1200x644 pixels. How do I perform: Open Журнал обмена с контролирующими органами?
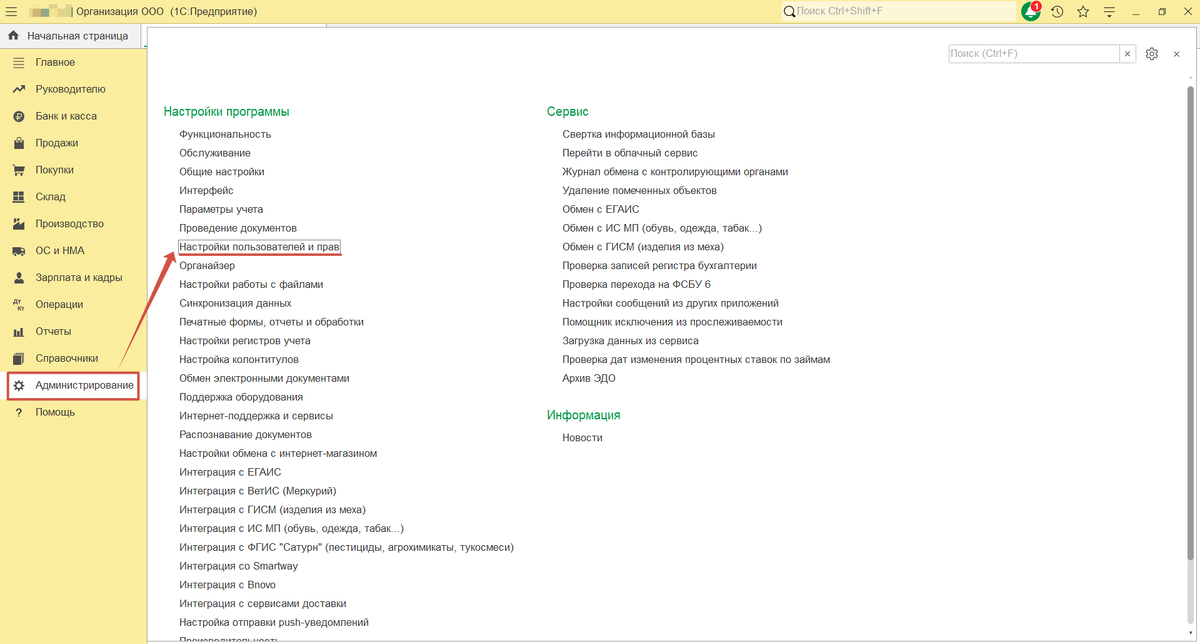[x=675, y=172]
